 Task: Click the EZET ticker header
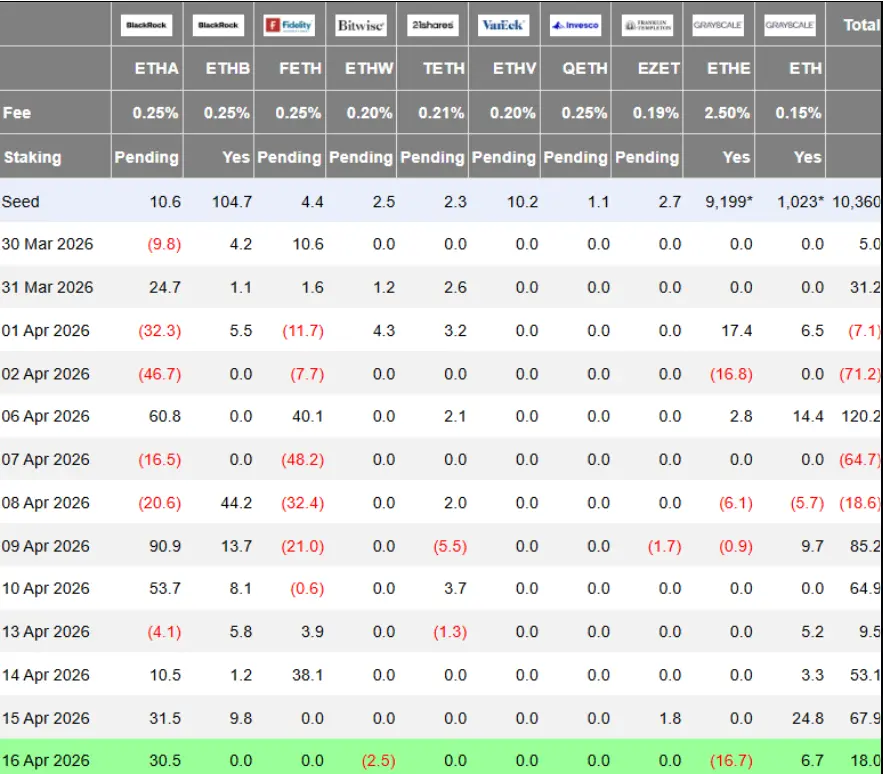point(658,69)
